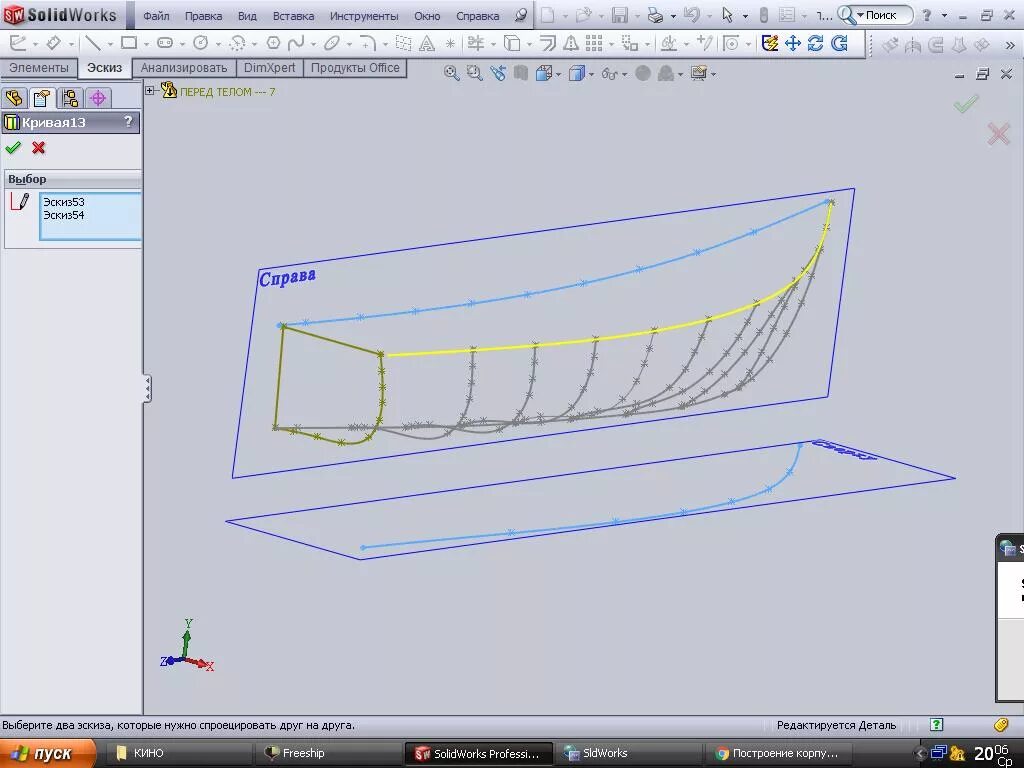Switch to the DimXpert tab
Viewport: 1024px width, 768px height.
(x=269, y=67)
